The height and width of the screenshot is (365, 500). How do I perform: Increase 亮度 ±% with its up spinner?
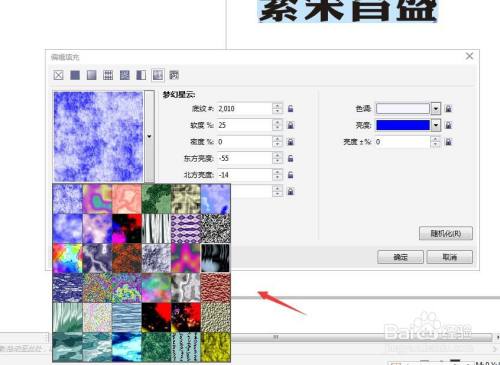(x=435, y=139)
